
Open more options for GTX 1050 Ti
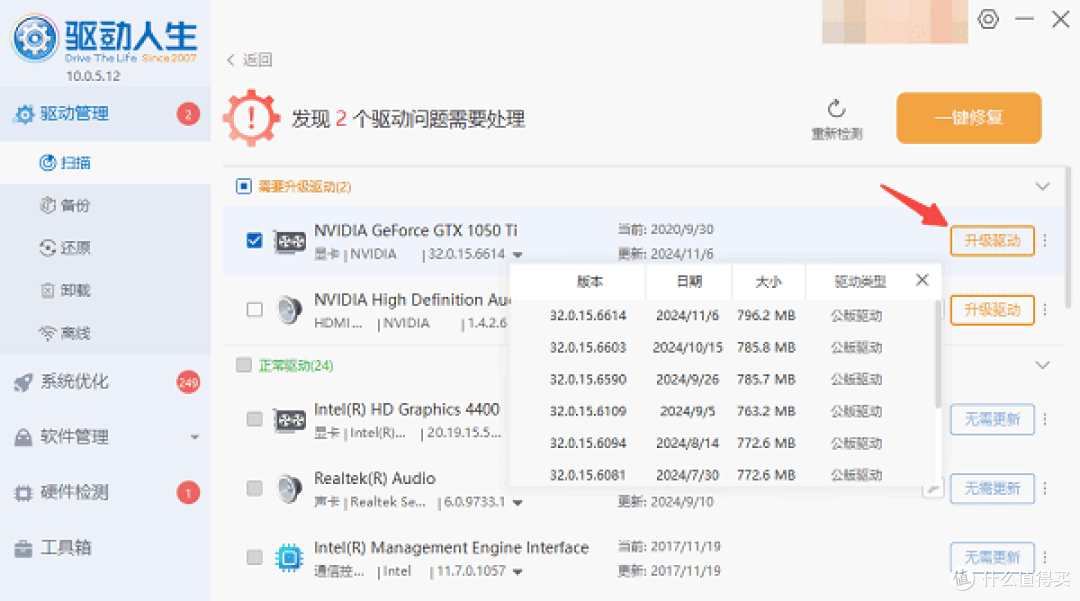(1045, 240)
